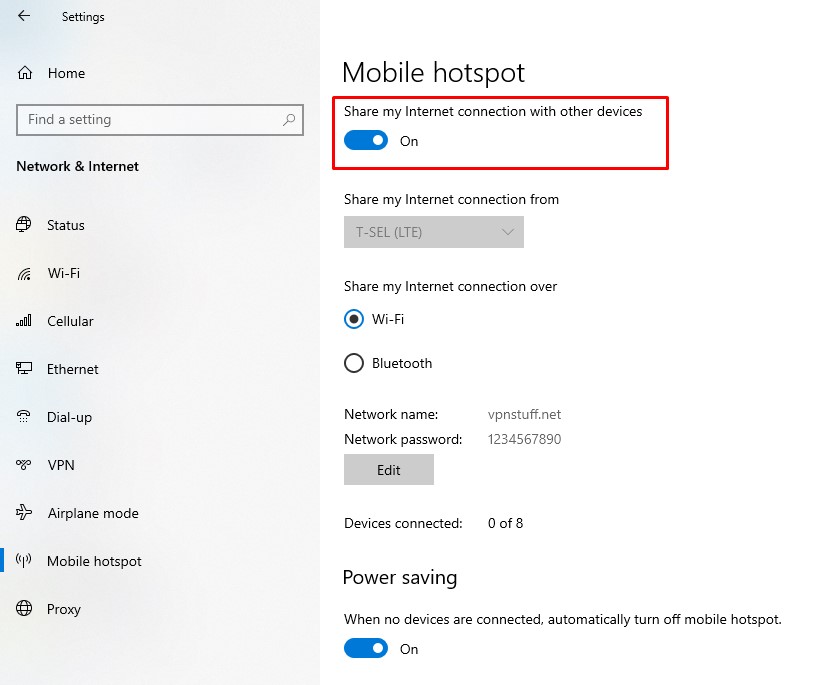Expand the T-SEL (LTE) connection dropdown
Screen dimensions: 836x685
click(x=433, y=232)
